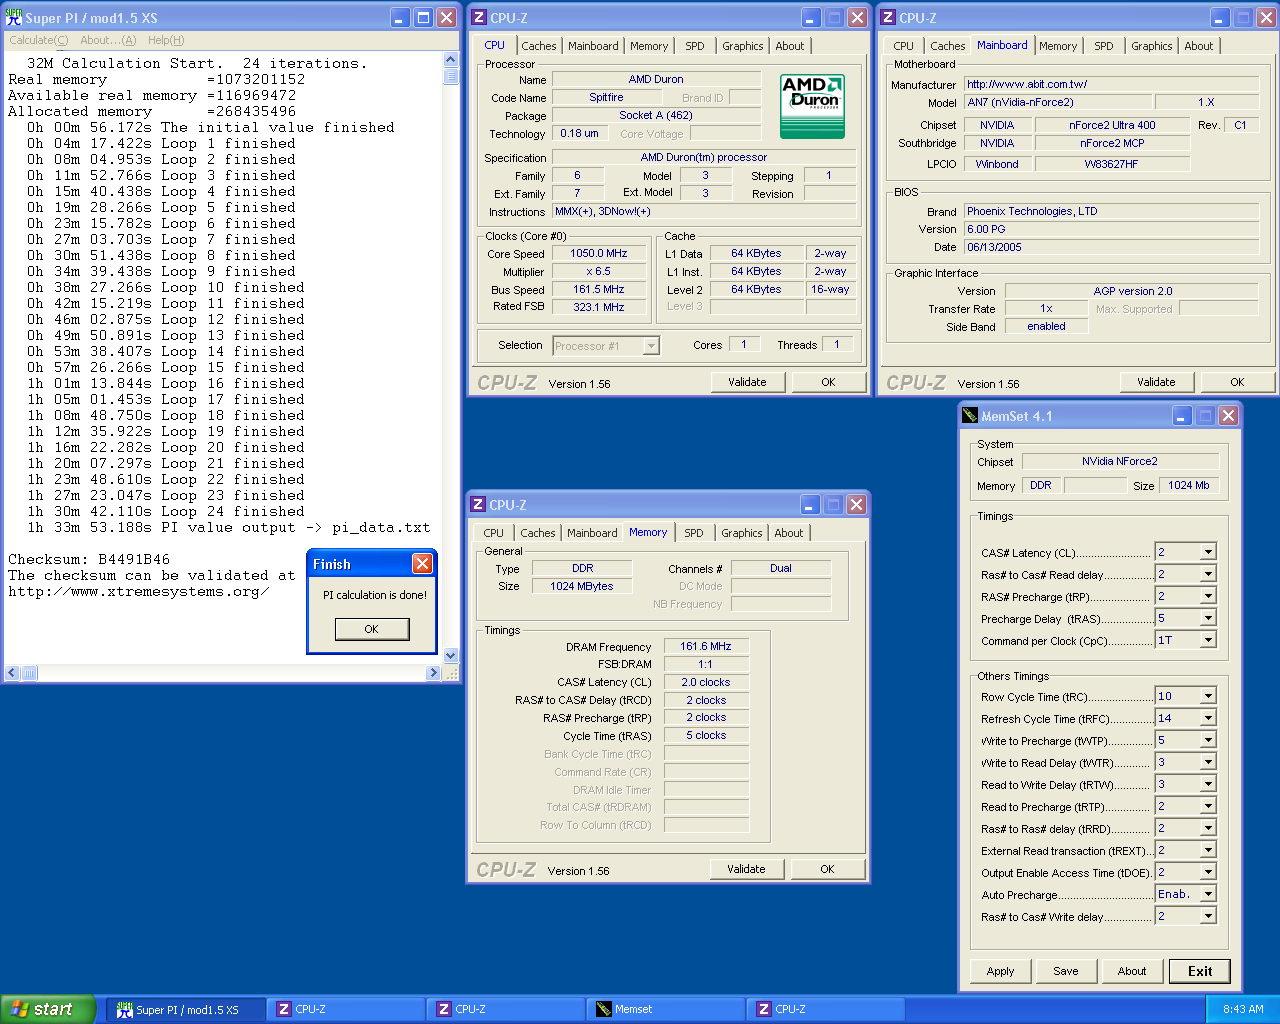Open the Processor #1 selection dropdown
Screen dimensions: 1280x1024
651,346
